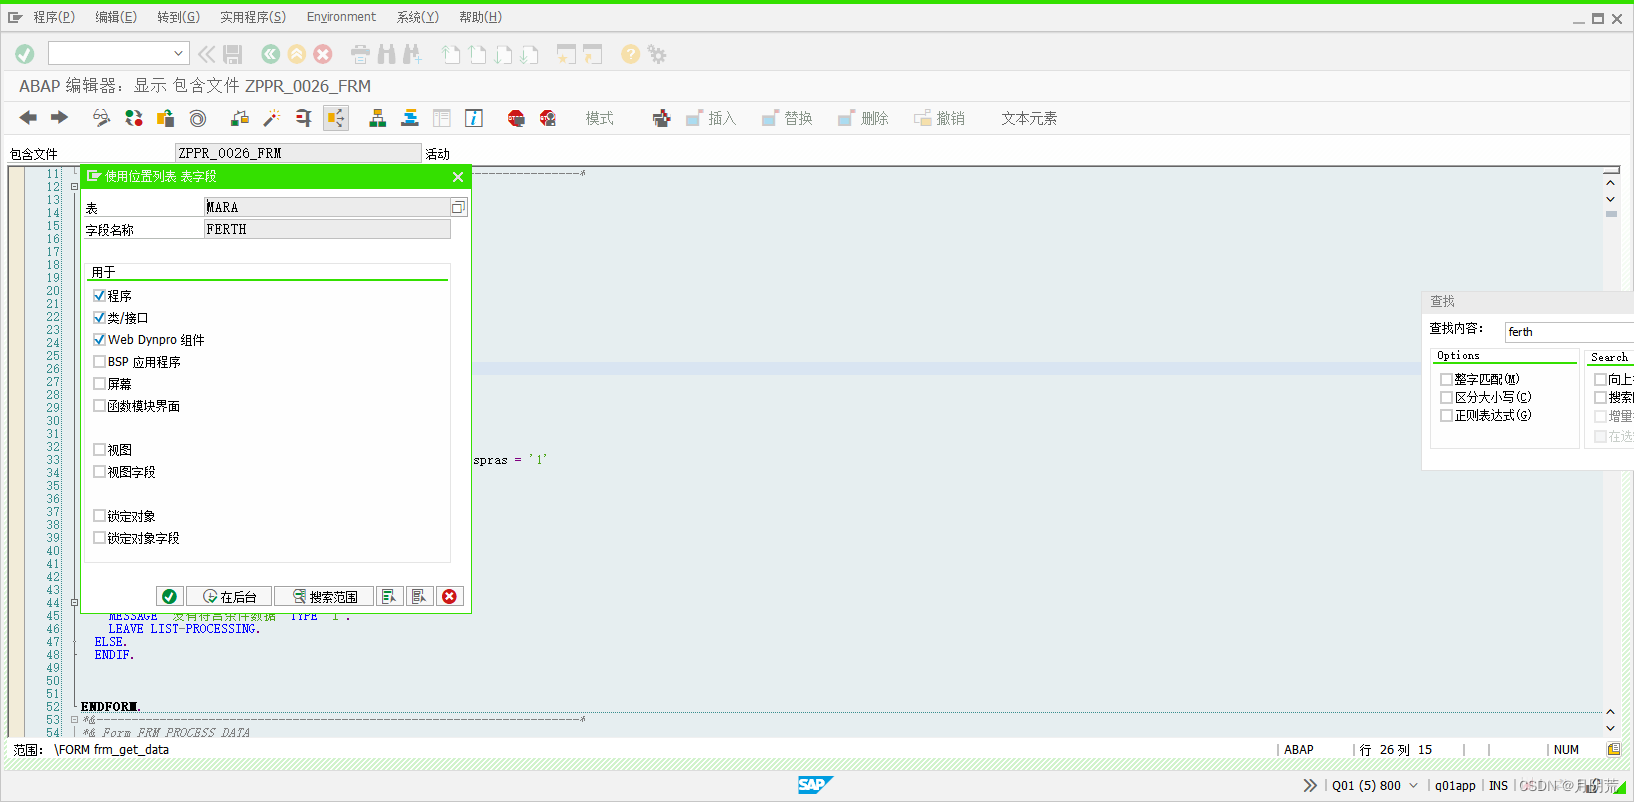Check the BSP 应用程序 checkbox

[99, 361]
